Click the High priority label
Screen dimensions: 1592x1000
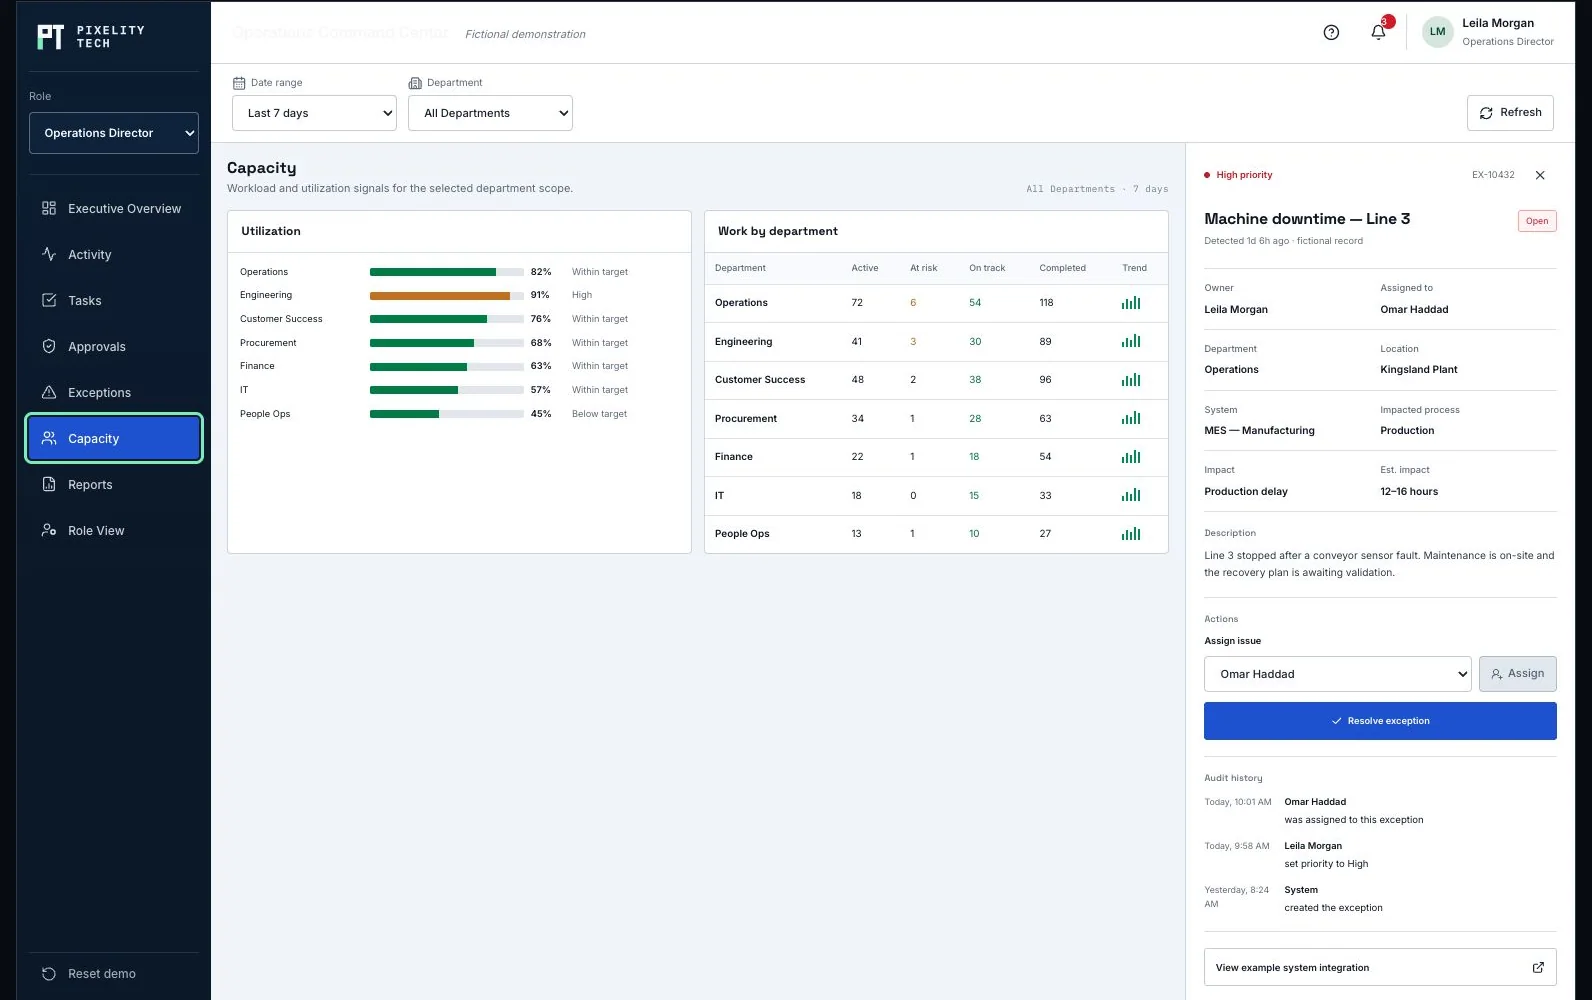tap(1244, 175)
